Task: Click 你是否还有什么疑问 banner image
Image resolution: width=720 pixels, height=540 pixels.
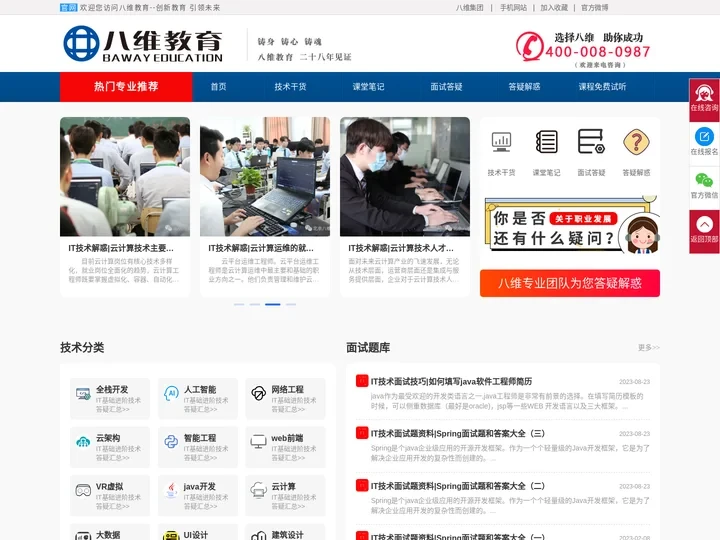Action: pos(572,226)
